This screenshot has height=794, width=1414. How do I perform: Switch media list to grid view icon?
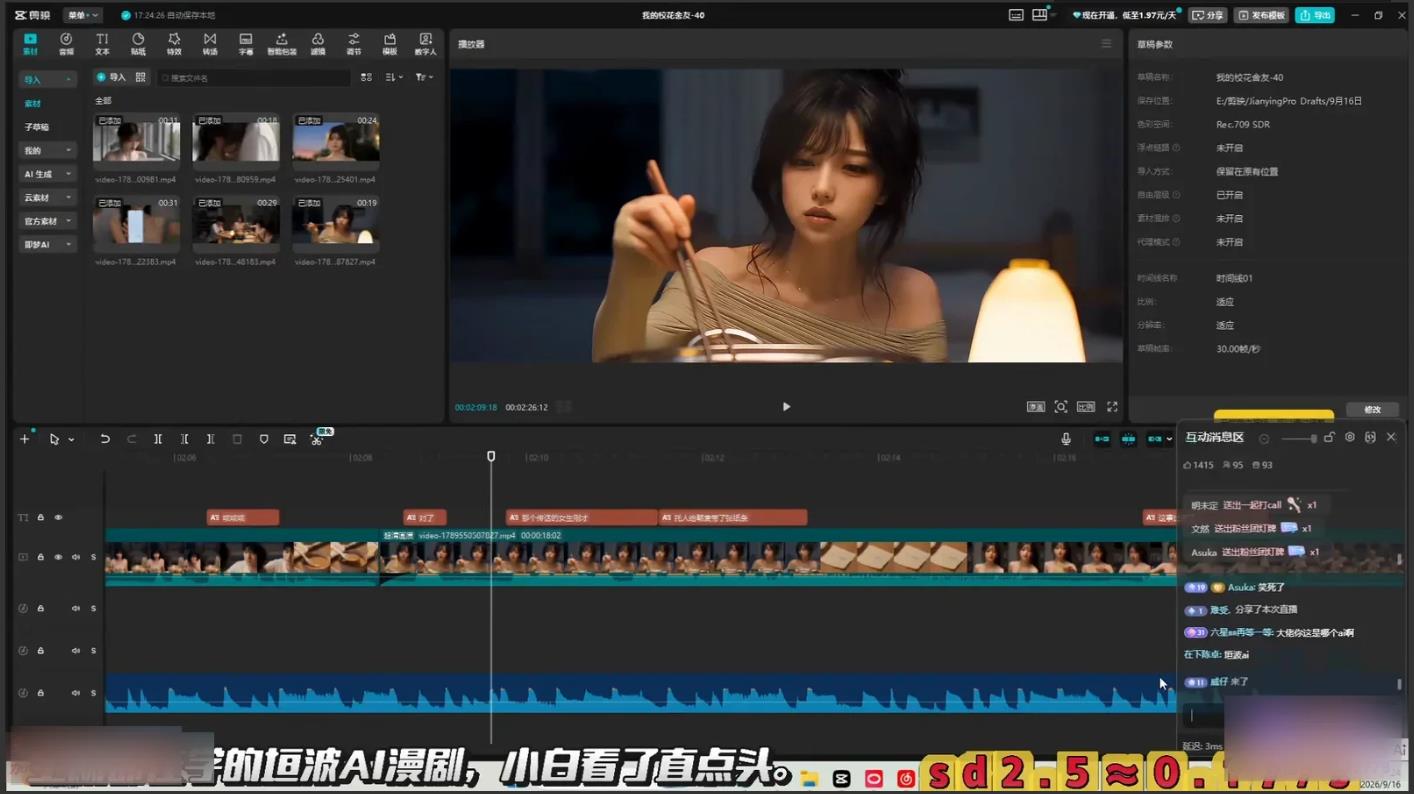[366, 77]
